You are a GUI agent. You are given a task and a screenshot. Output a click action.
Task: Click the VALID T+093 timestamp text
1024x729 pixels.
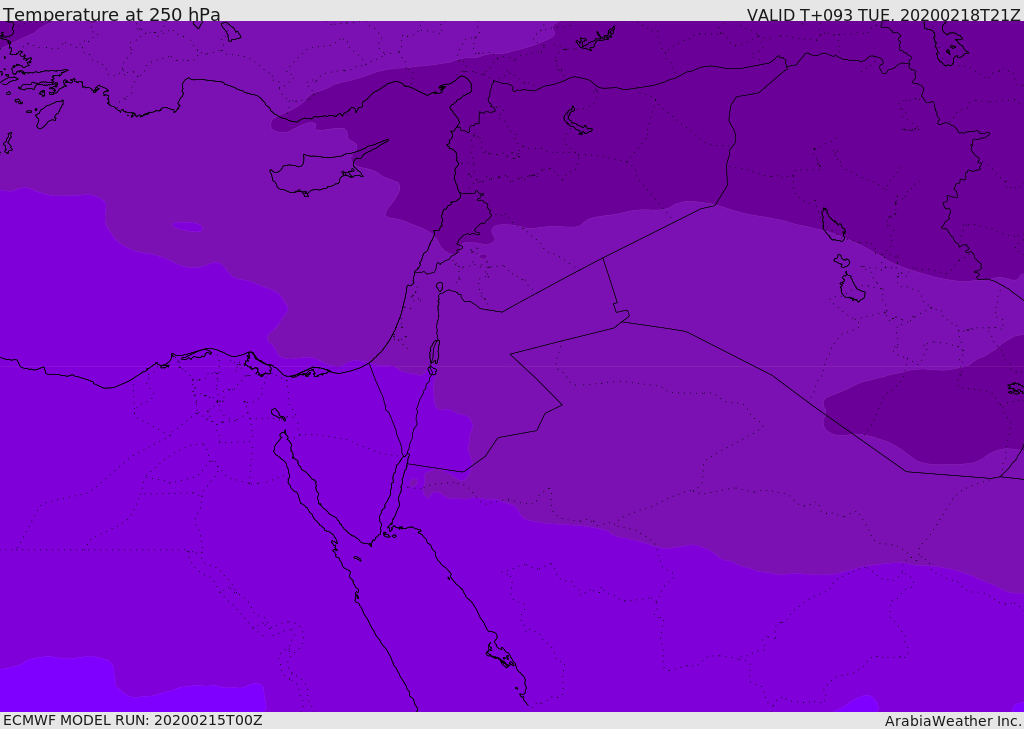tap(883, 15)
